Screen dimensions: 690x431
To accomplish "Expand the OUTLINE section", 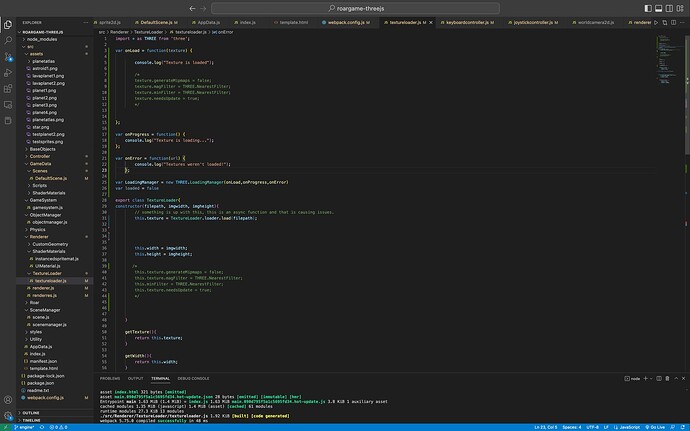I will click(55, 413).
